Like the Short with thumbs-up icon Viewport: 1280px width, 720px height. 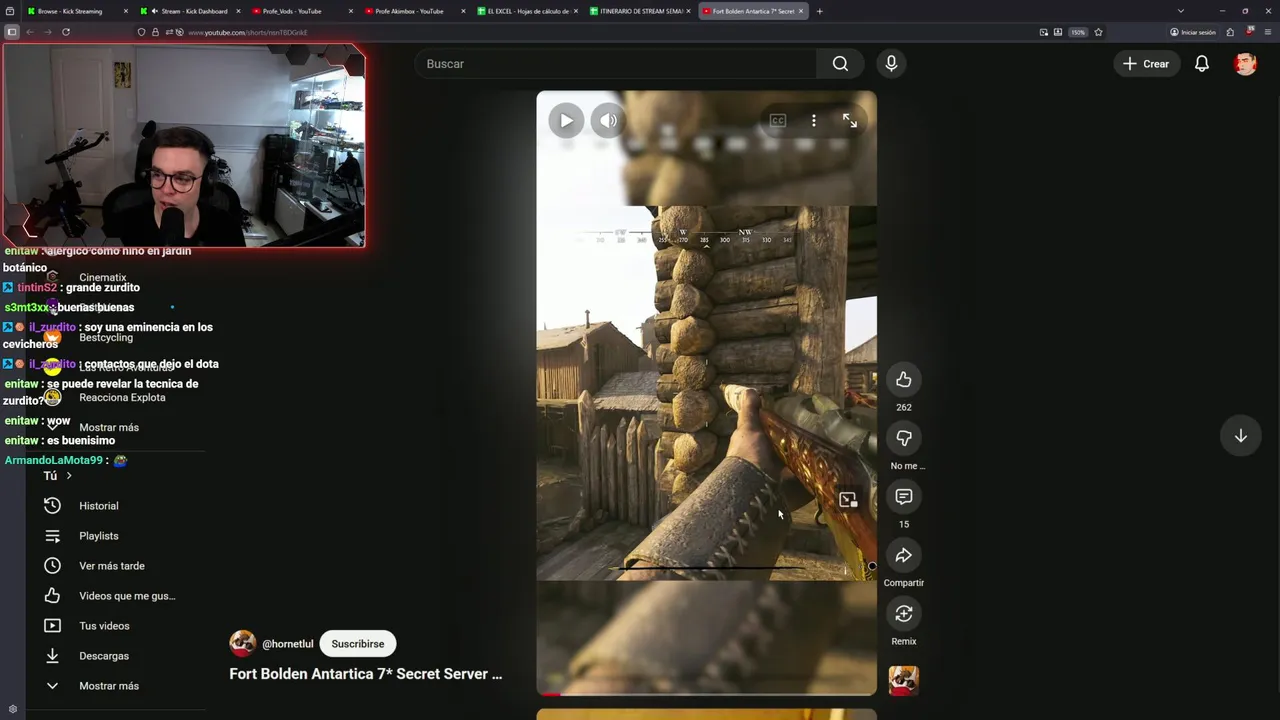(904, 379)
